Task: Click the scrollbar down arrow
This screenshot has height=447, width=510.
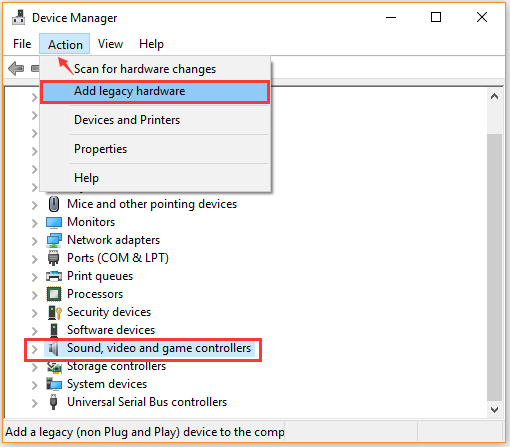Action: [x=494, y=409]
